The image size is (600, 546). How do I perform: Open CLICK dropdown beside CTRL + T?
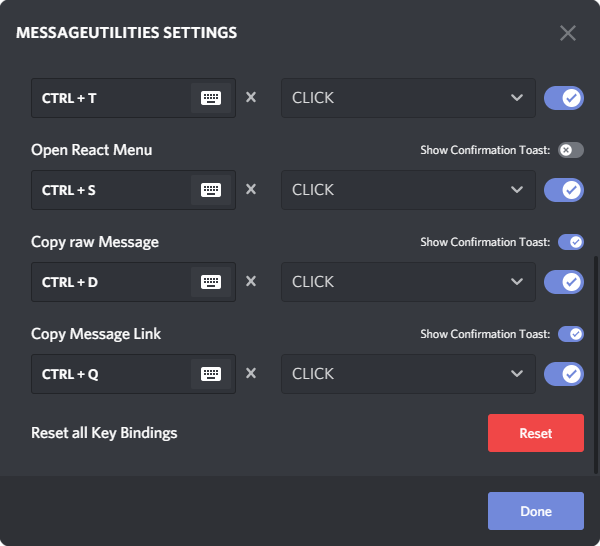[408, 98]
